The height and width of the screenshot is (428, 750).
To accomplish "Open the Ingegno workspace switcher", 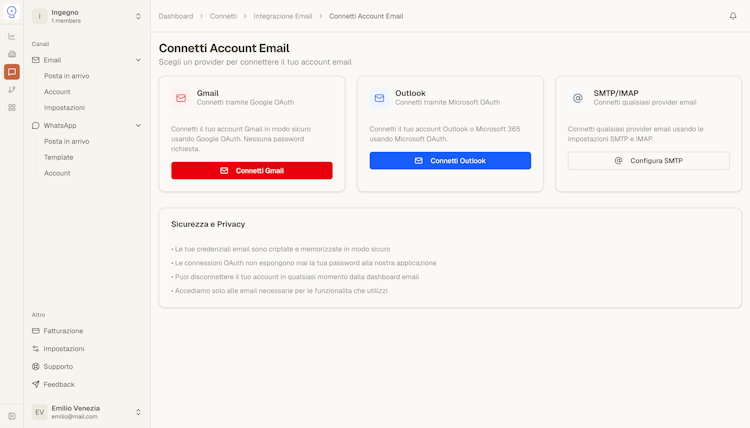I will coord(87,16).
